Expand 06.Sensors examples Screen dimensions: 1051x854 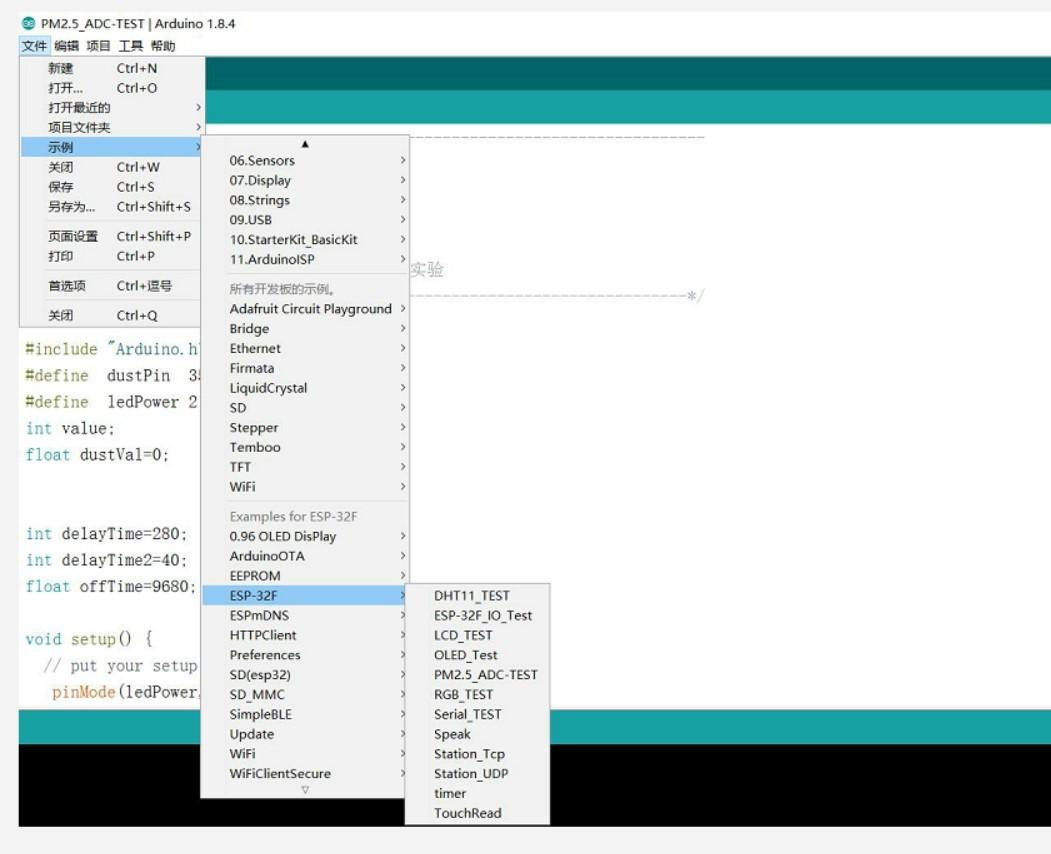305,160
